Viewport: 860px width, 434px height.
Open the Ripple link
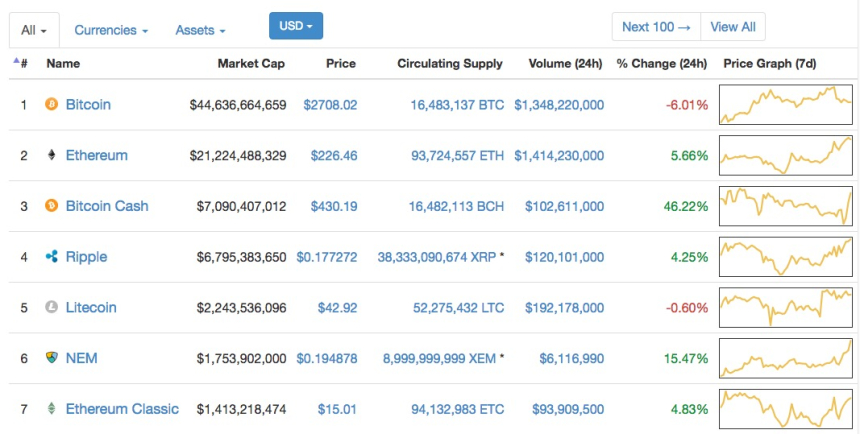(87, 257)
